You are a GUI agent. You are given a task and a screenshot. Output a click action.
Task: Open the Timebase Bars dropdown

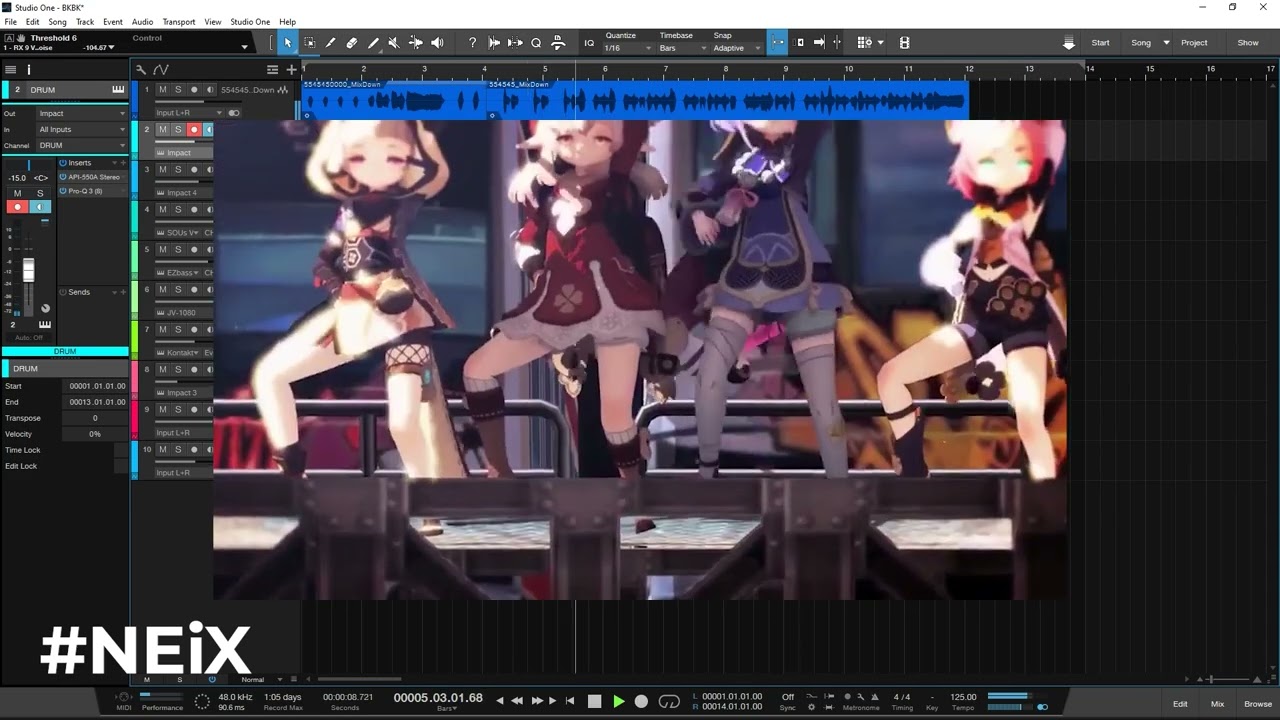[x=683, y=48]
